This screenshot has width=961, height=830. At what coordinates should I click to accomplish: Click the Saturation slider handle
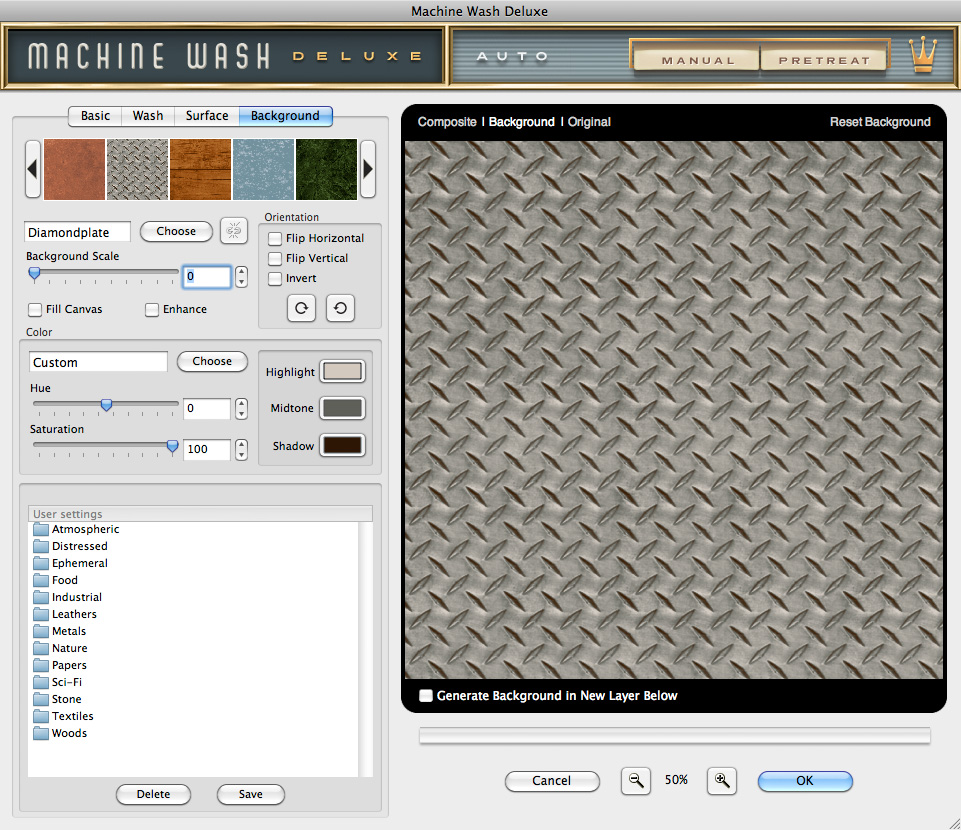[173, 446]
